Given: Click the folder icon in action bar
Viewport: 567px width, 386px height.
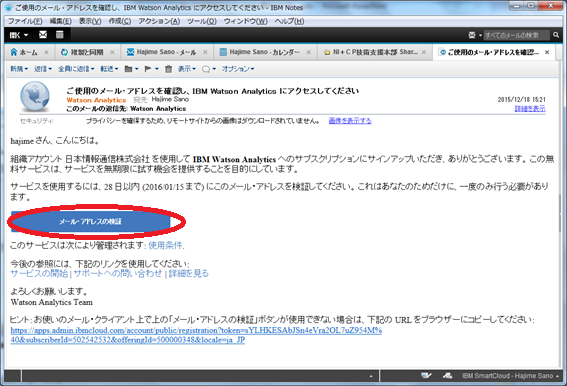Looking at the screenshot, I should [x=128, y=69].
